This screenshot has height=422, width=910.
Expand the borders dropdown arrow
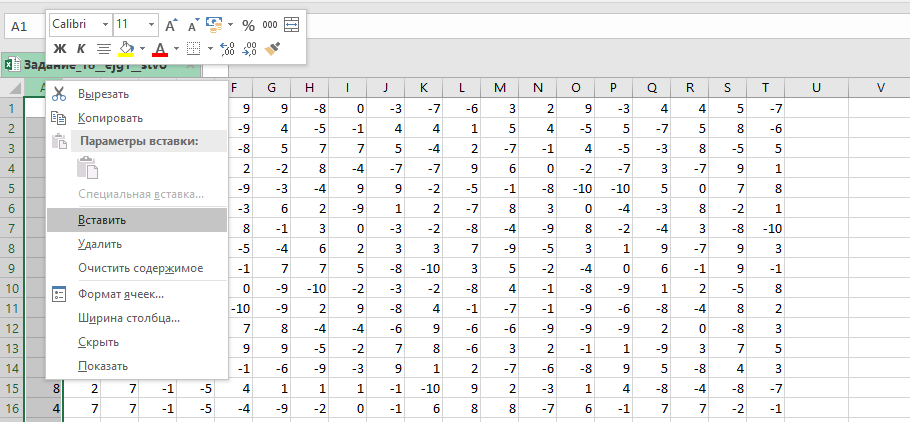coord(208,48)
